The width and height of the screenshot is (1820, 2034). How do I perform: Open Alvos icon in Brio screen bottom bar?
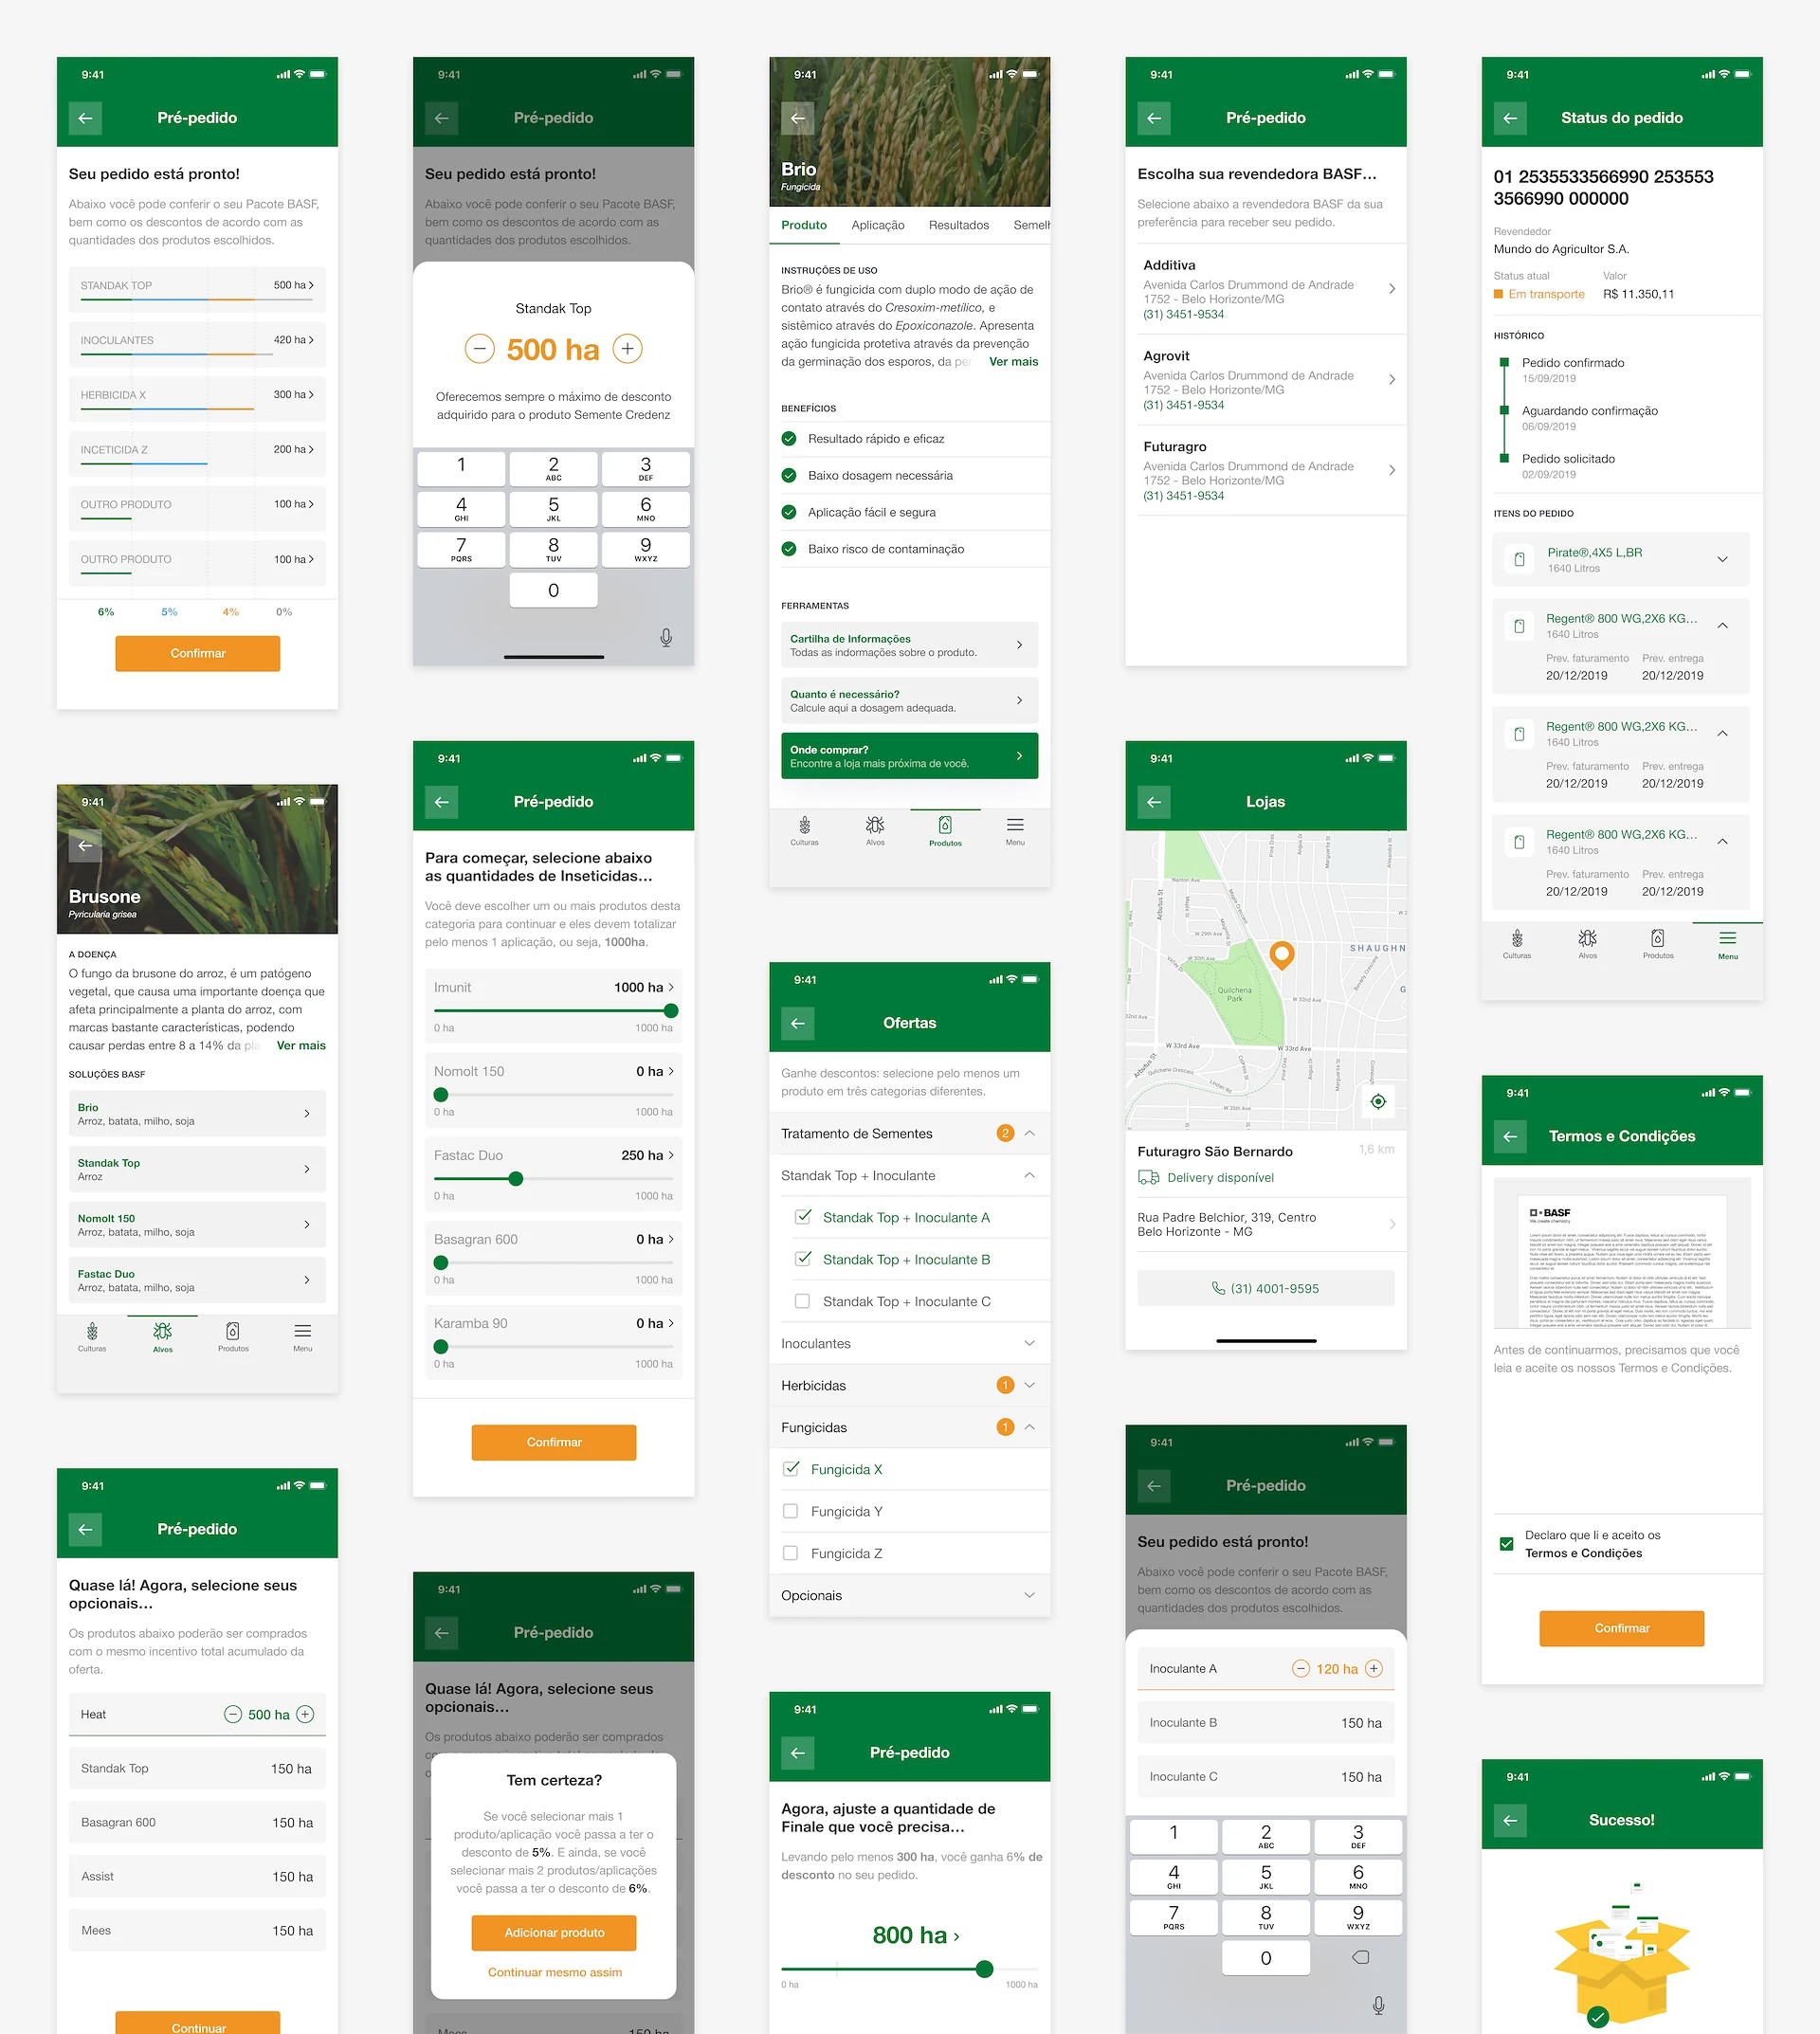coord(875,830)
